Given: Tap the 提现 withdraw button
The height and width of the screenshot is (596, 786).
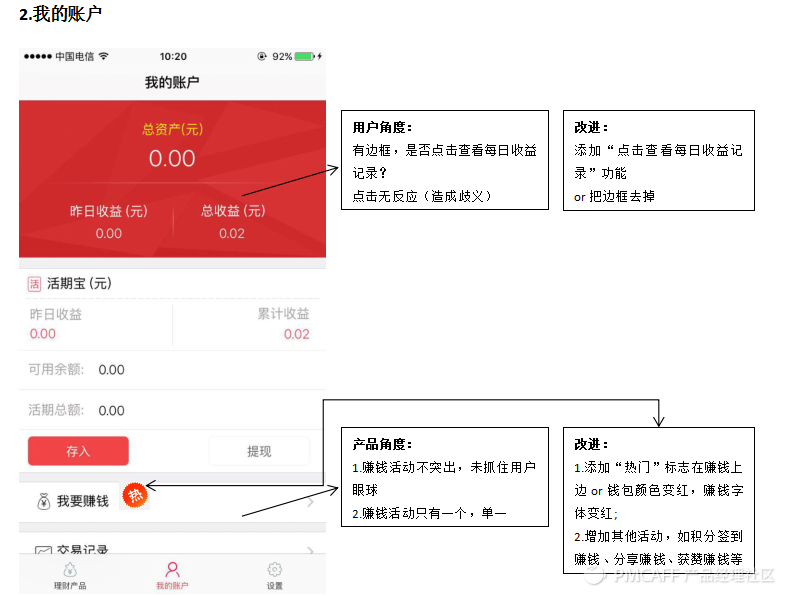Looking at the screenshot, I should (259, 451).
